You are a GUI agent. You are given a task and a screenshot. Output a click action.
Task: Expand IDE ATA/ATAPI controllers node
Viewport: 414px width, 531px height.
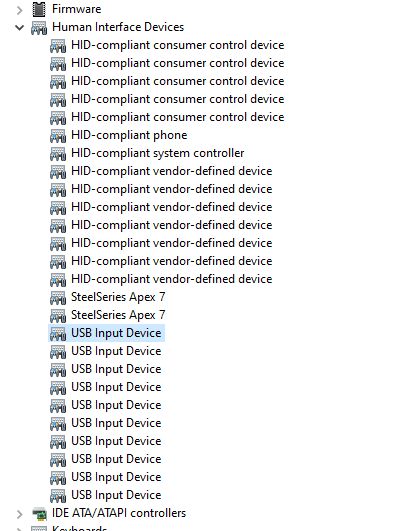click(x=20, y=514)
